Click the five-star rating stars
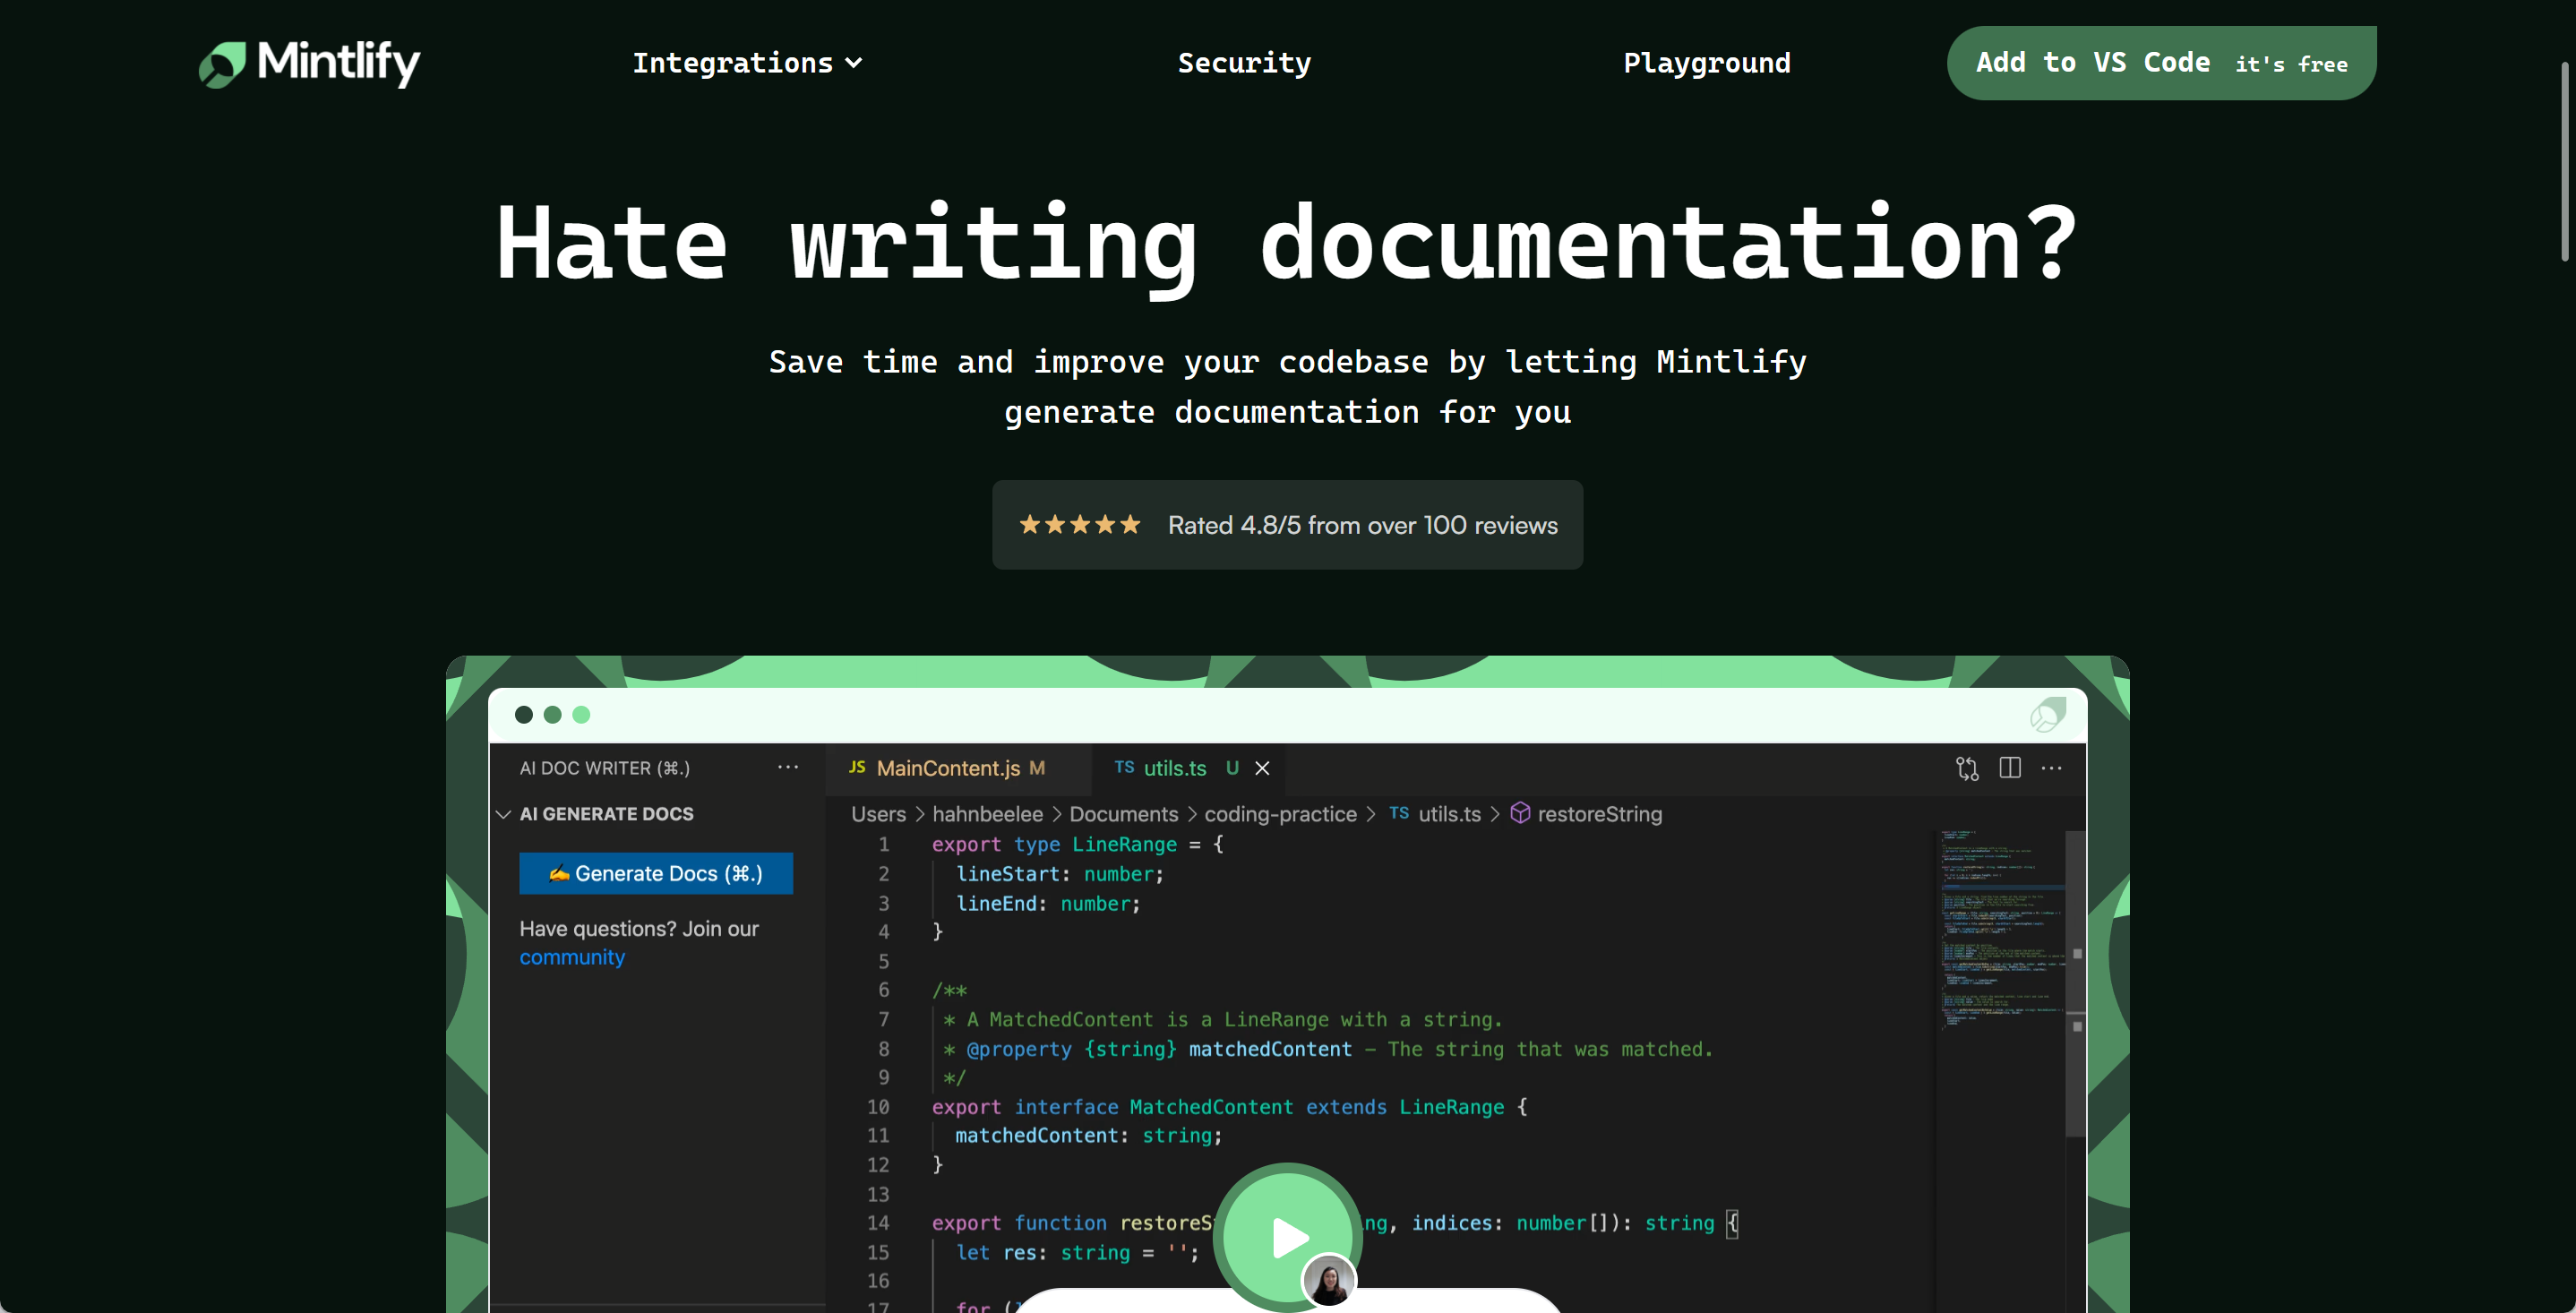This screenshot has width=2576, height=1313. [1080, 525]
